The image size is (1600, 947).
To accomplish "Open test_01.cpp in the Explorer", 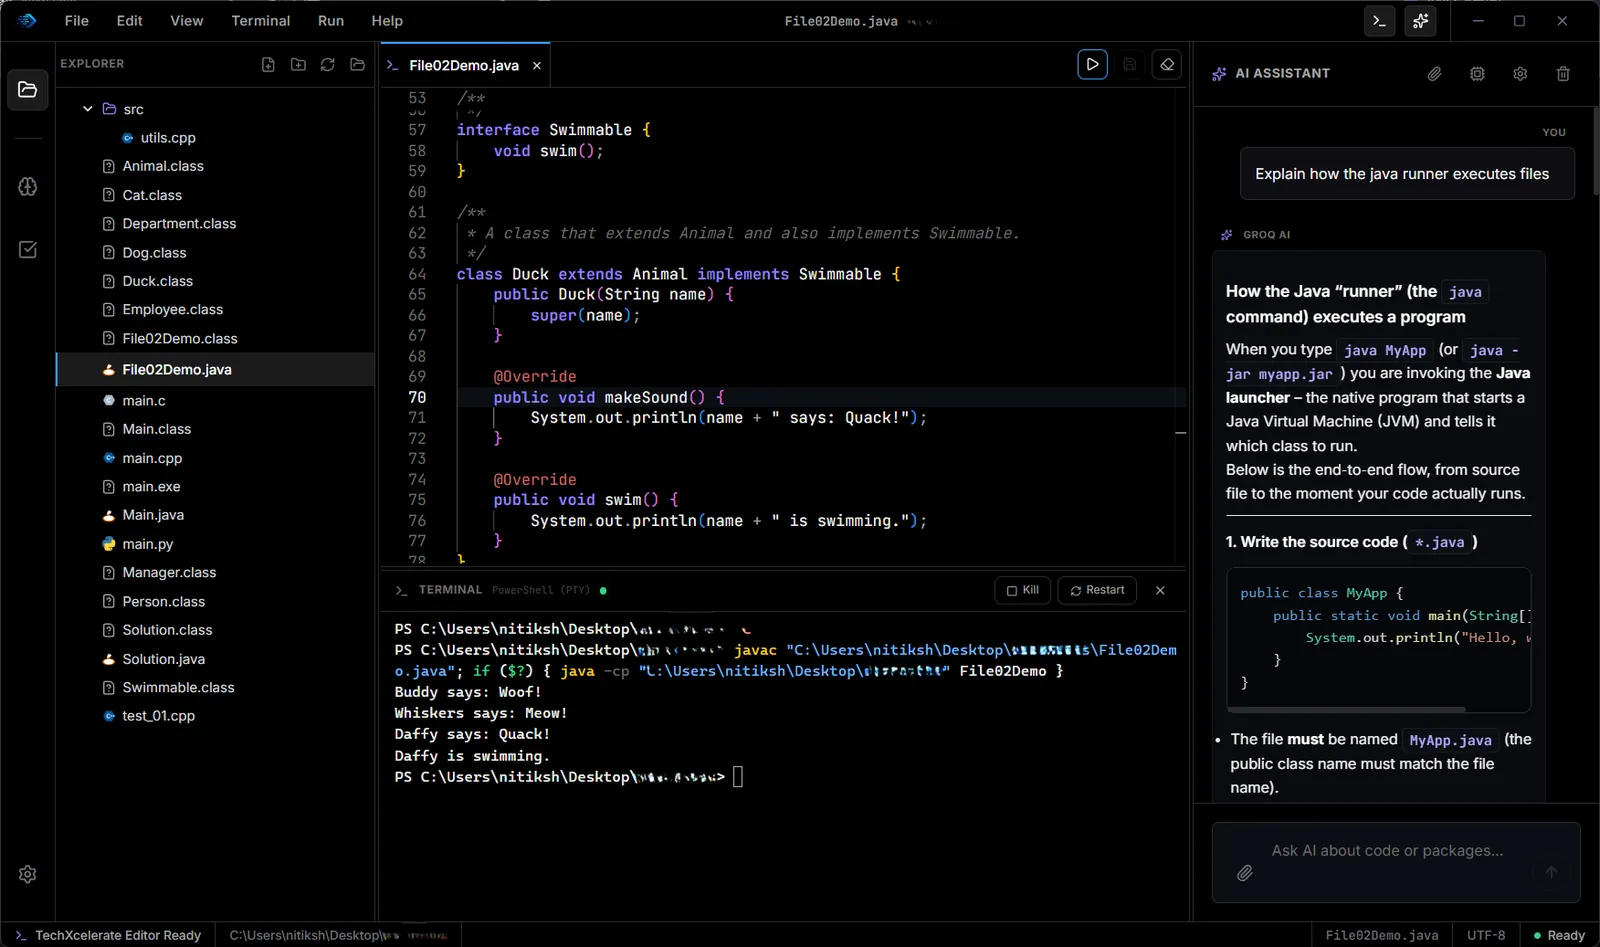I will 158,716.
